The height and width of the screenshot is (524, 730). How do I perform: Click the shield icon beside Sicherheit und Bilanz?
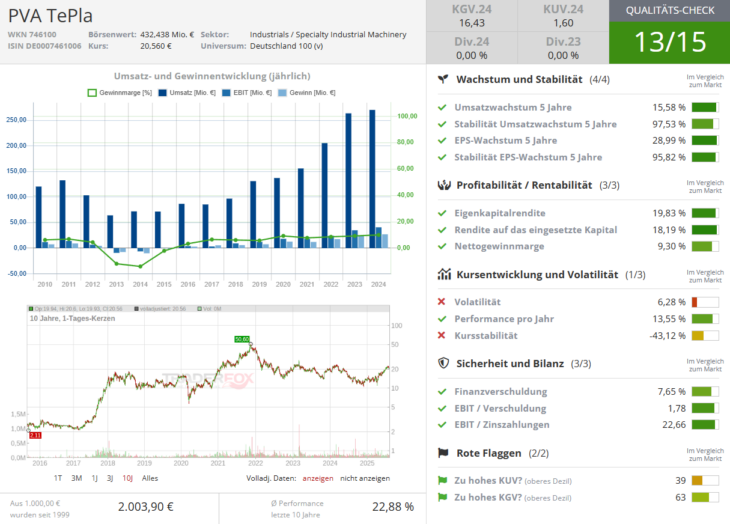443,363
